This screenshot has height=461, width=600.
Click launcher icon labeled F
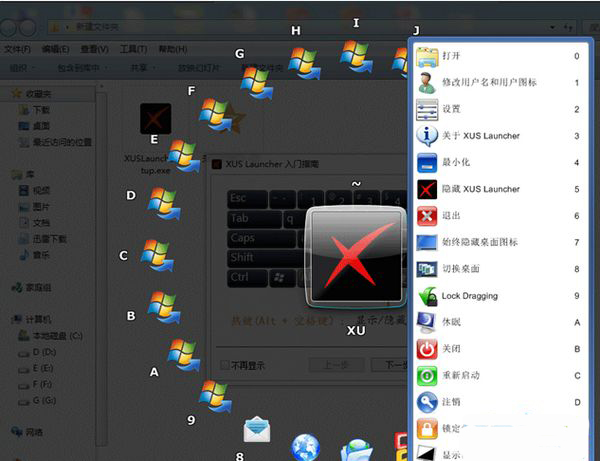[x=215, y=114]
